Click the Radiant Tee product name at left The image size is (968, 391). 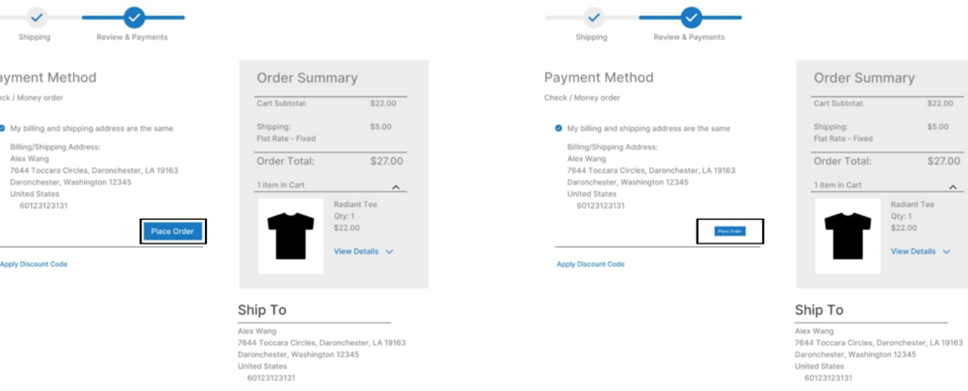(355, 204)
